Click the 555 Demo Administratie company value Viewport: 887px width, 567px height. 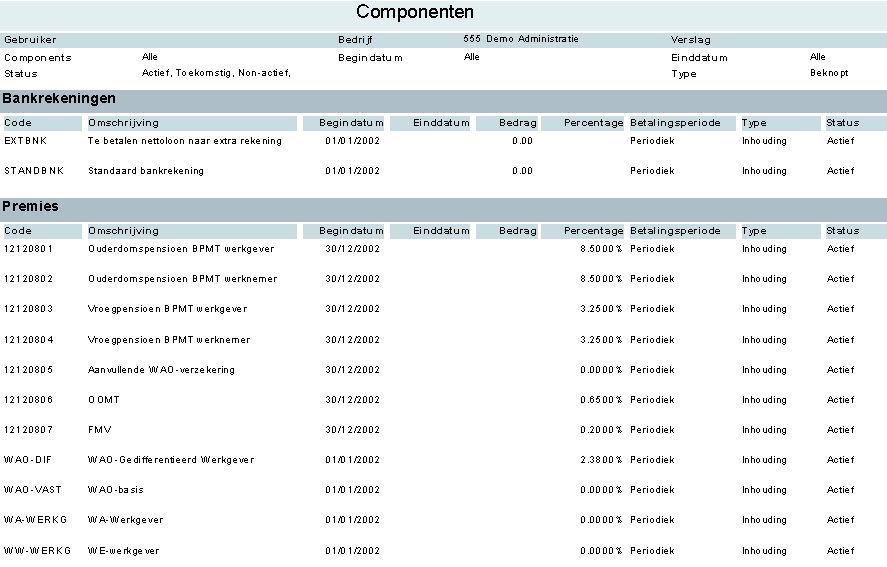pos(520,39)
